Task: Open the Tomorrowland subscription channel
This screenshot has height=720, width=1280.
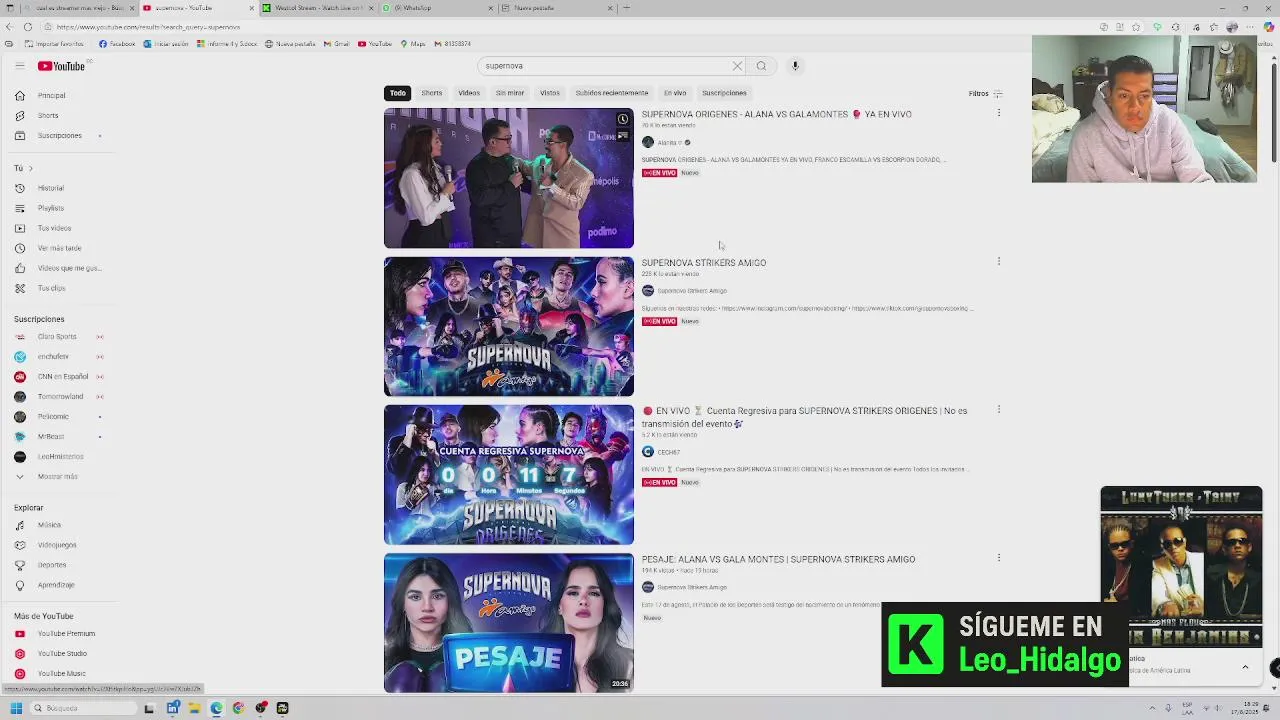Action: pyautogui.click(x=60, y=397)
